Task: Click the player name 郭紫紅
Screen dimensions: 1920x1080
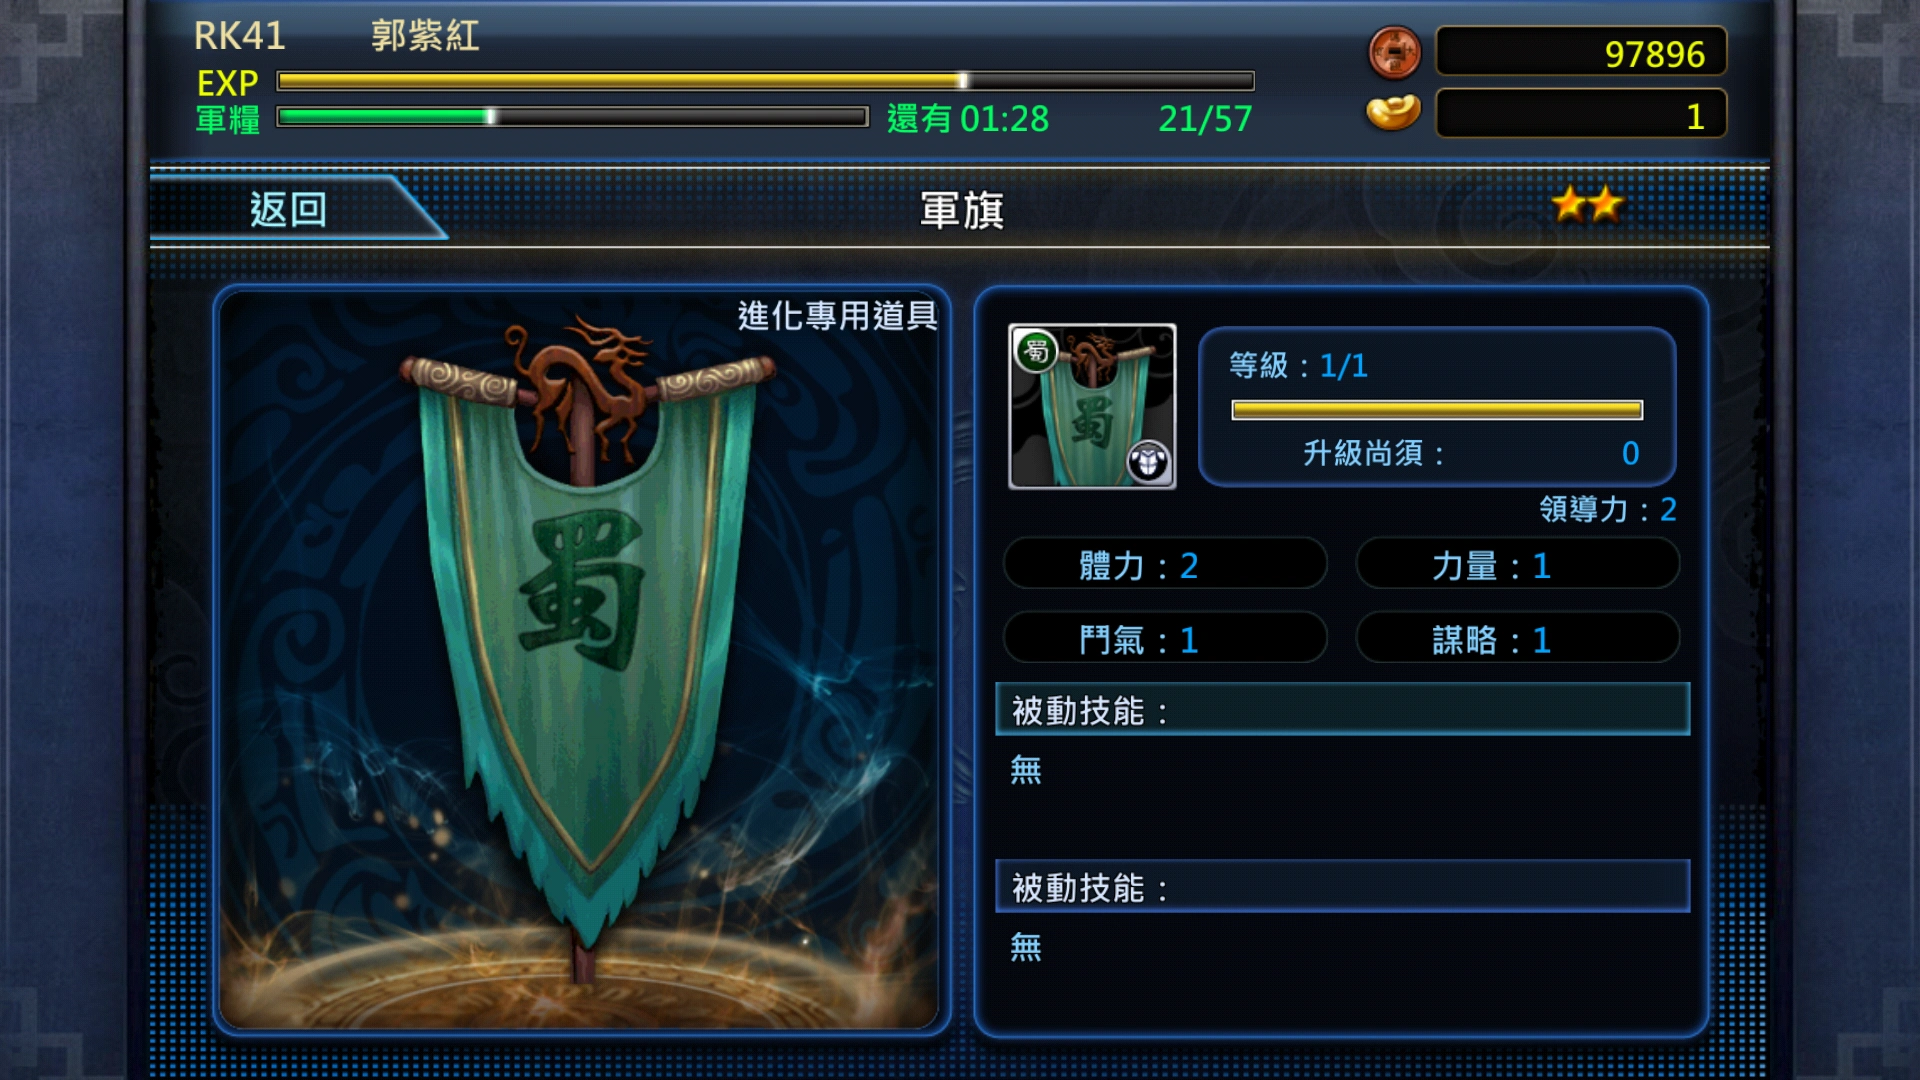Action: [425, 36]
